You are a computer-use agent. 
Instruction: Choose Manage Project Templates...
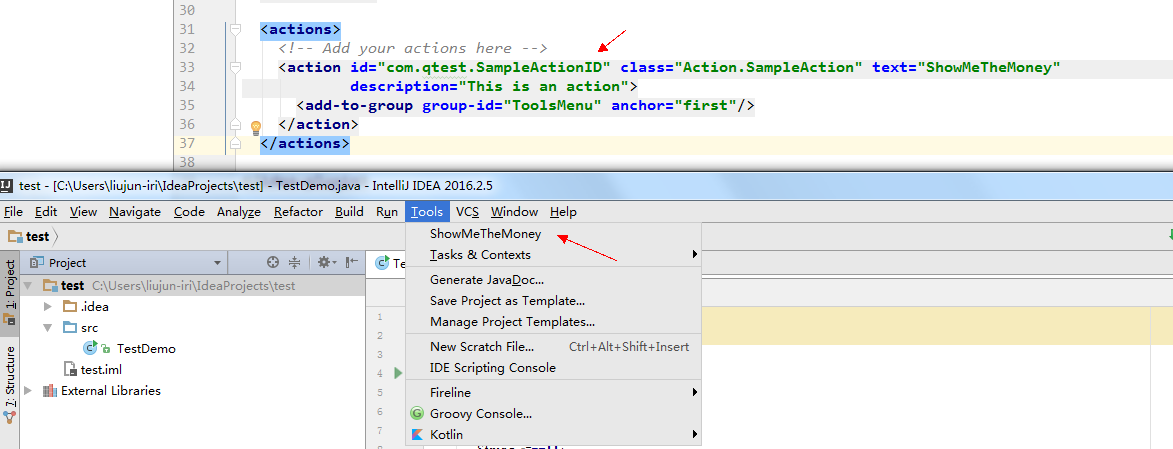click(554, 322)
